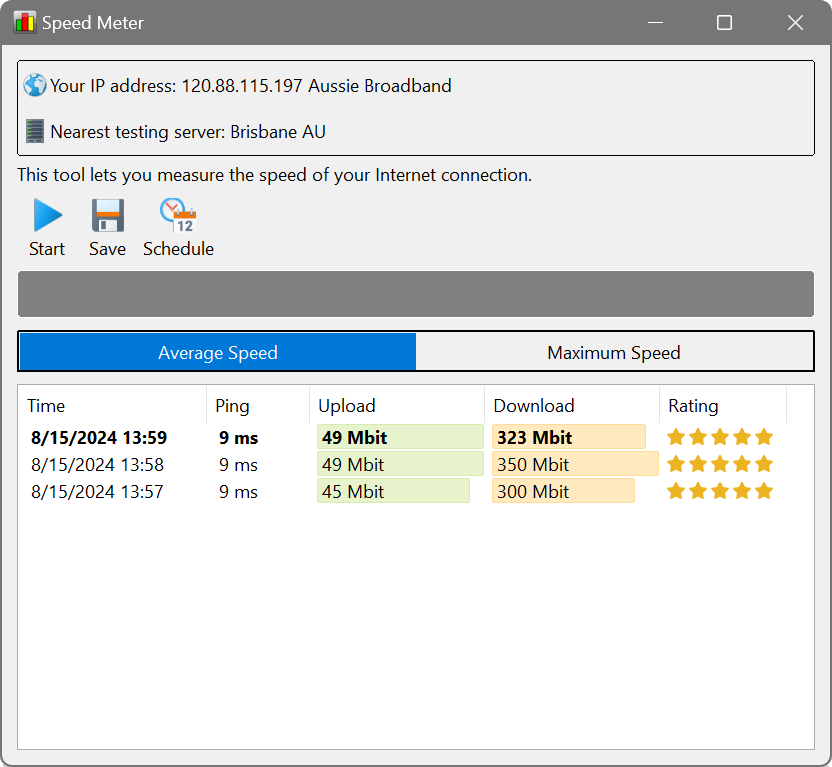Click the Speed Meter title bar app icon
Image resolution: width=832 pixels, height=767 pixels.
click(25, 22)
